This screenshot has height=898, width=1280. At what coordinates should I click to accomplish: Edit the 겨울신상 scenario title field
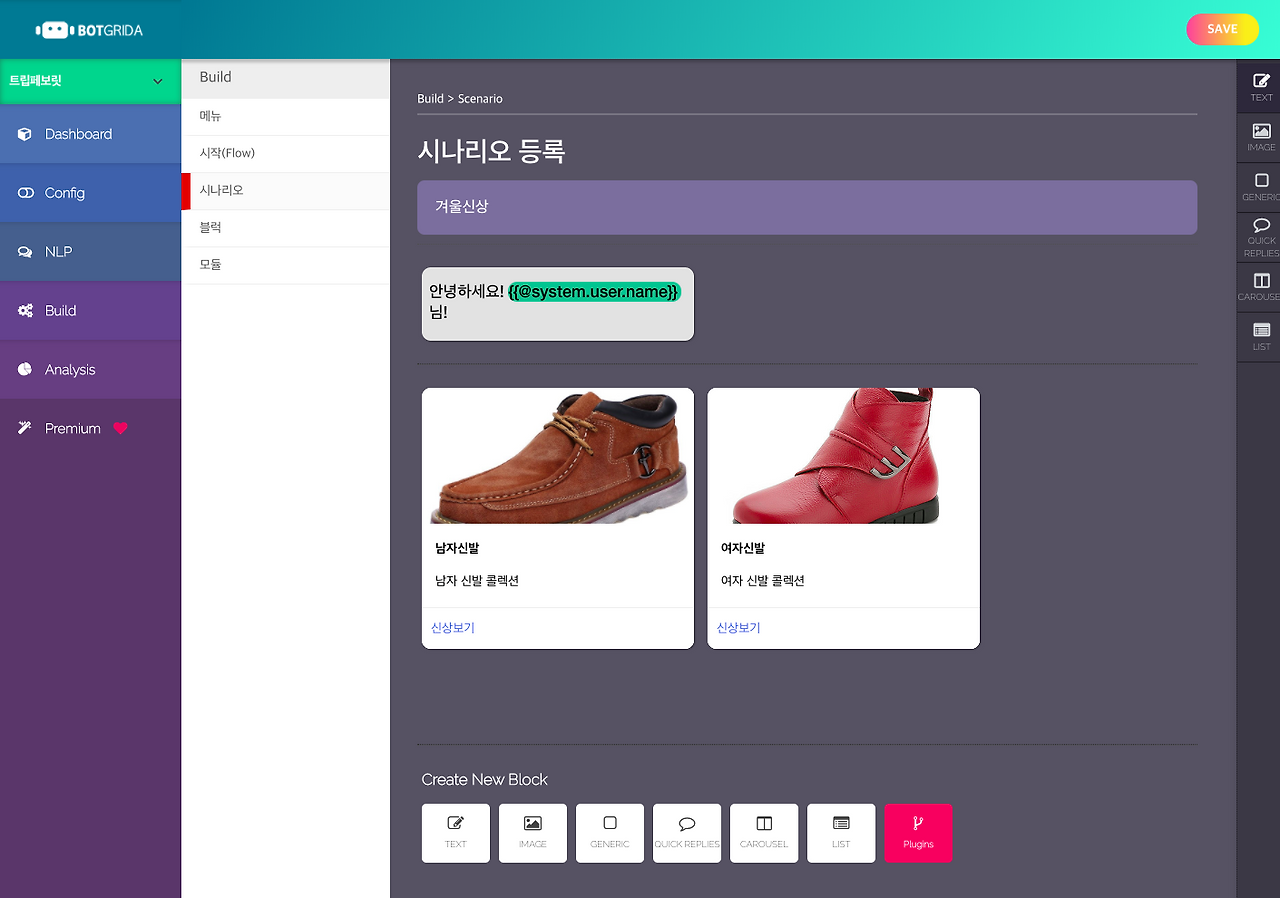pos(807,207)
